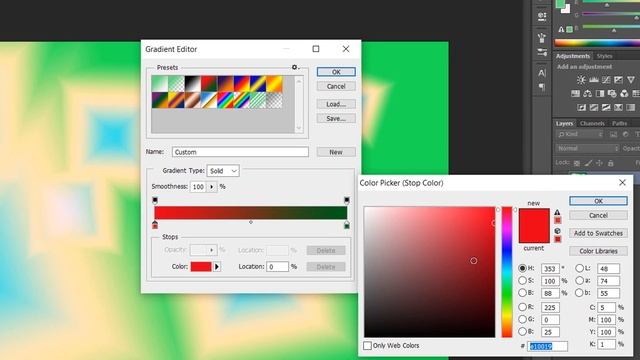
Task: Add an Invert adjustment layer
Action: coord(582,108)
